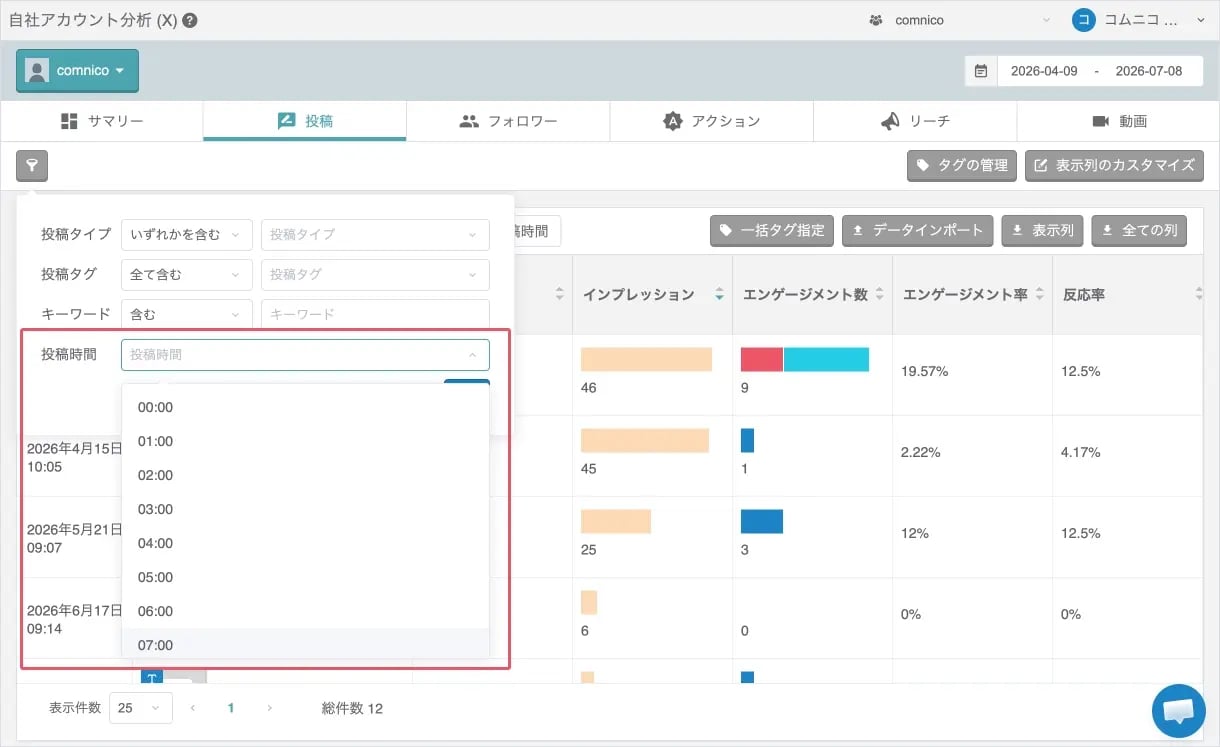Switch to リーチ tab

915,121
